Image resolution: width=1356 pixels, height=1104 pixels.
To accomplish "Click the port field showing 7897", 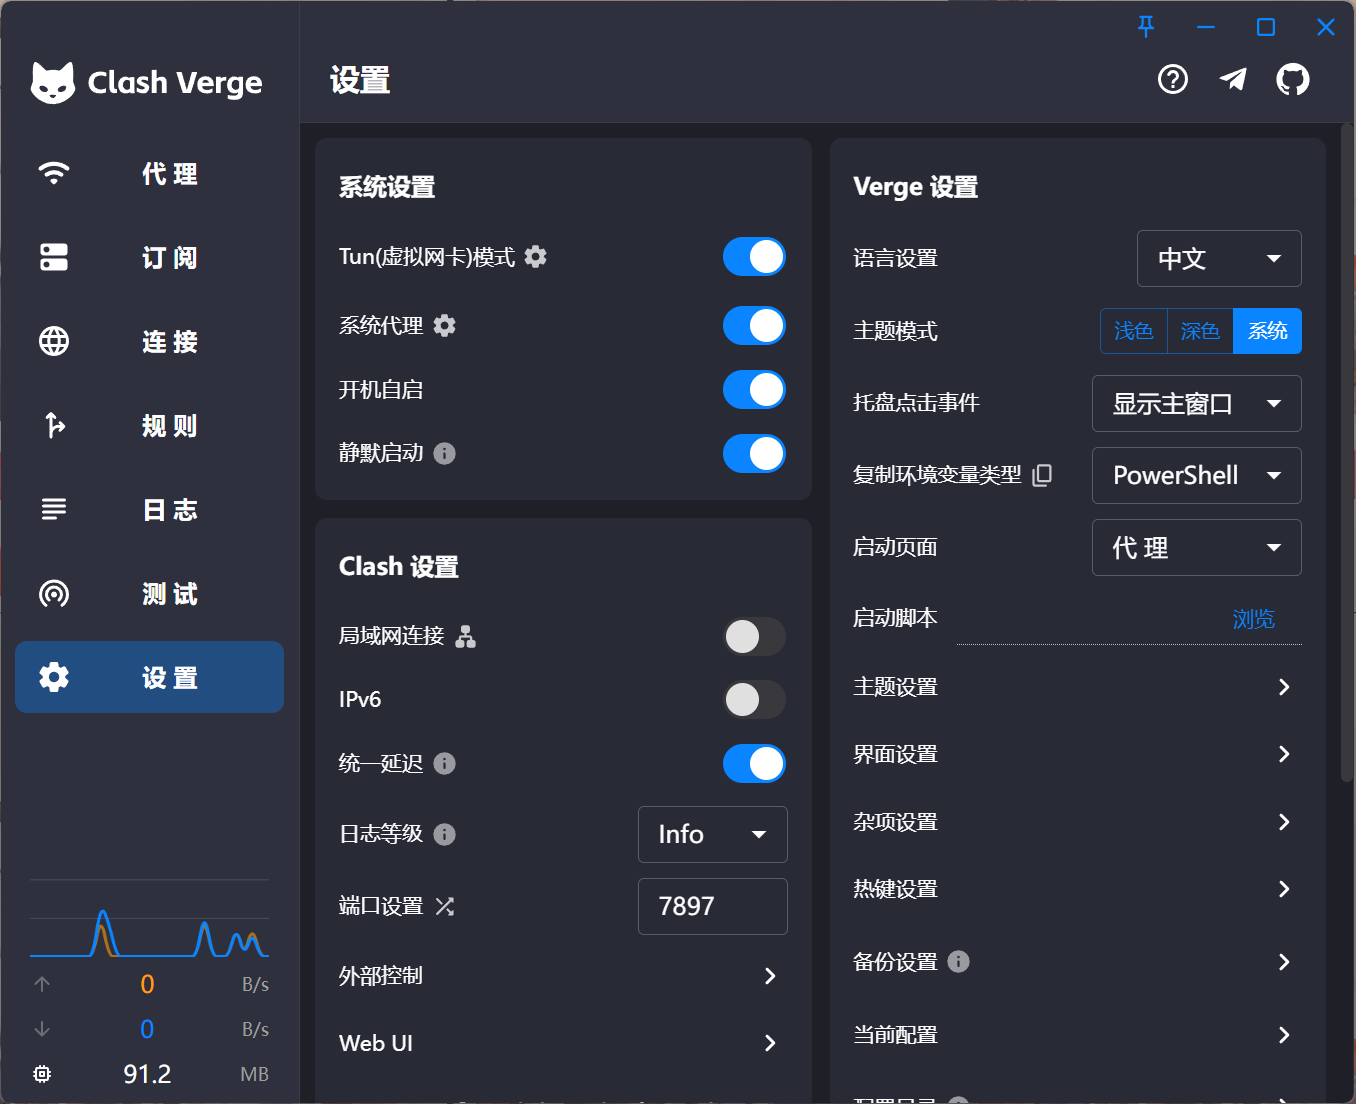I will pos(713,906).
